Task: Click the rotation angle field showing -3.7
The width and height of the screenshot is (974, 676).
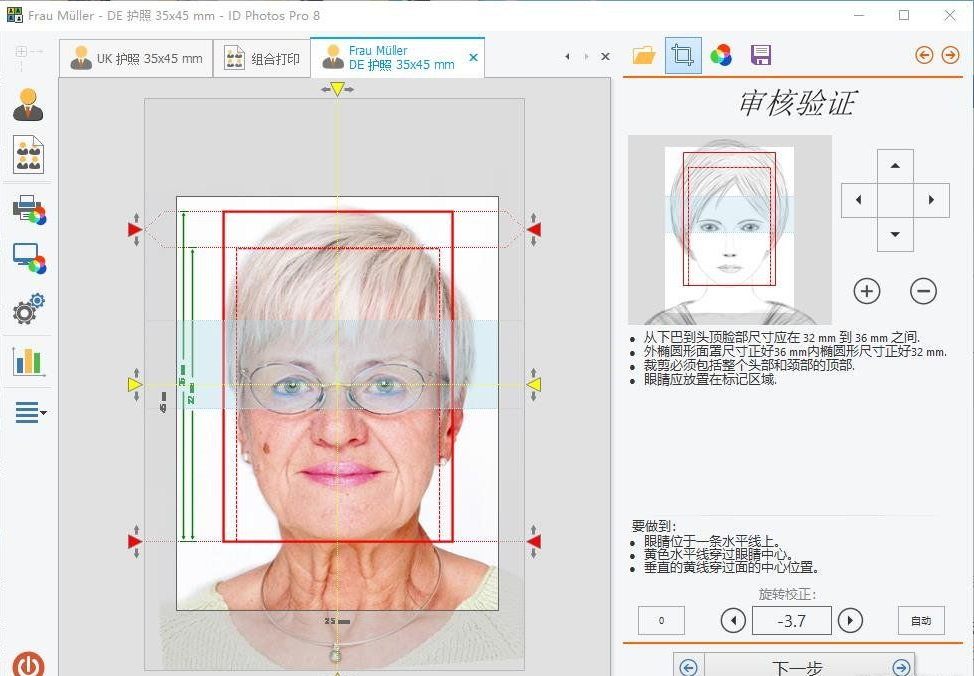Action: pos(791,620)
